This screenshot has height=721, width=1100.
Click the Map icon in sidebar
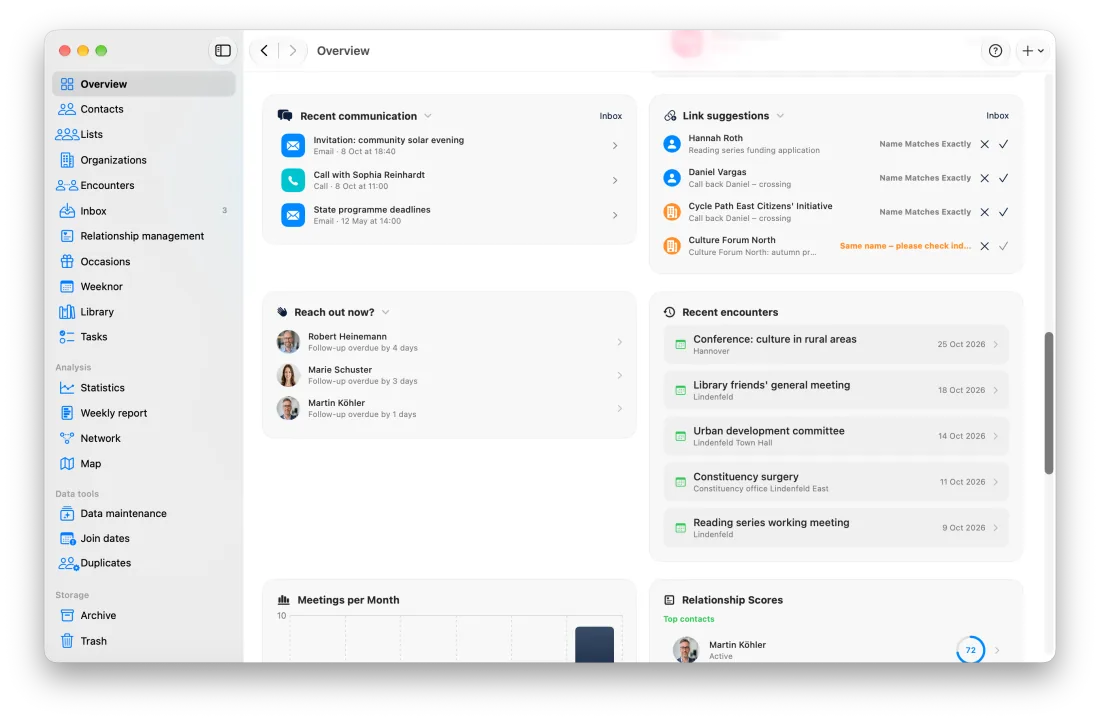pyautogui.click(x=67, y=464)
